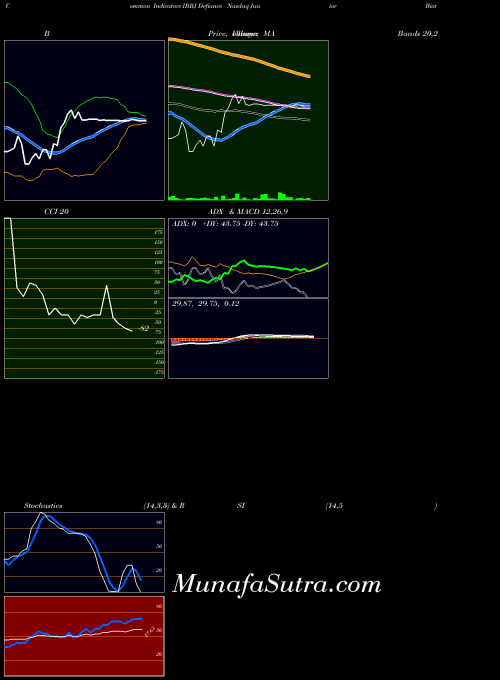Image resolution: width=500 pixels, height=680 pixels.
Task: Click the green volume bars in the price chart
Action: point(239,196)
